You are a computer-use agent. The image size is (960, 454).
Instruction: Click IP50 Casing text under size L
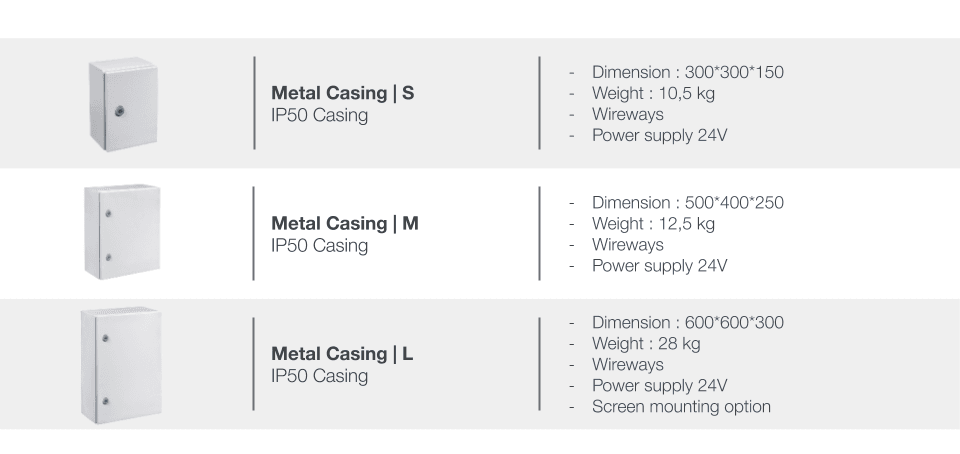pos(320,376)
